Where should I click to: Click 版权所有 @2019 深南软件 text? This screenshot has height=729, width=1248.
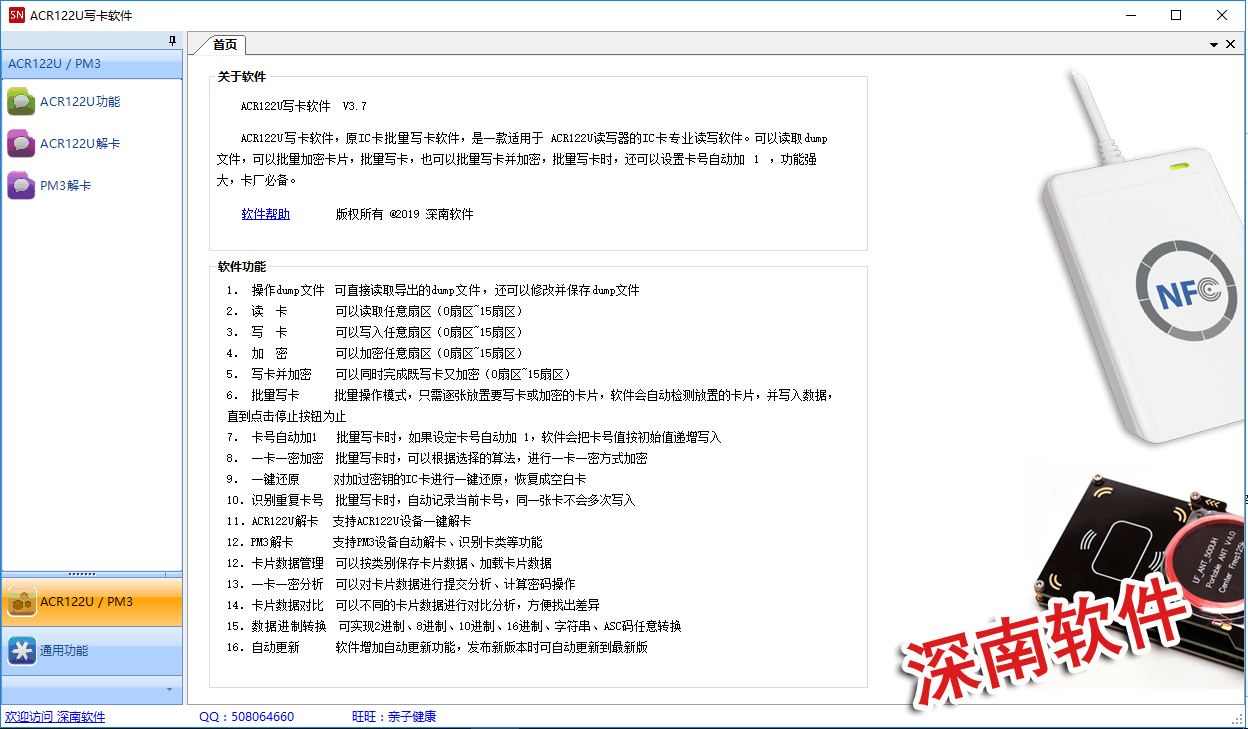[x=404, y=214]
